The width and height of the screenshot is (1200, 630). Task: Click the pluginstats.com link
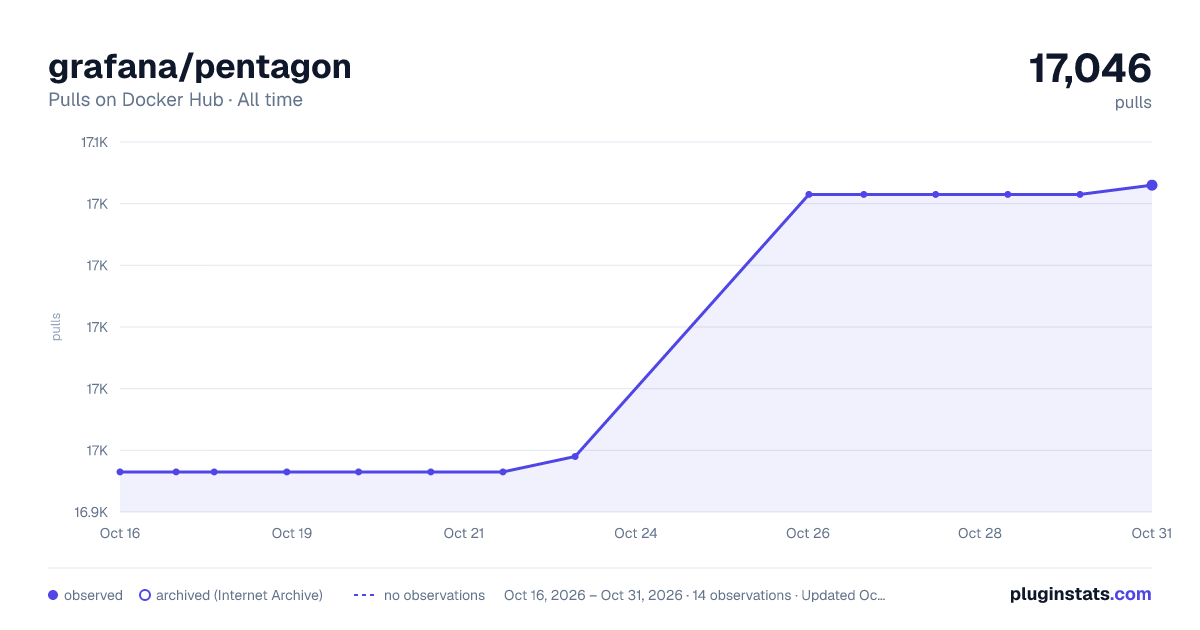click(1081, 594)
